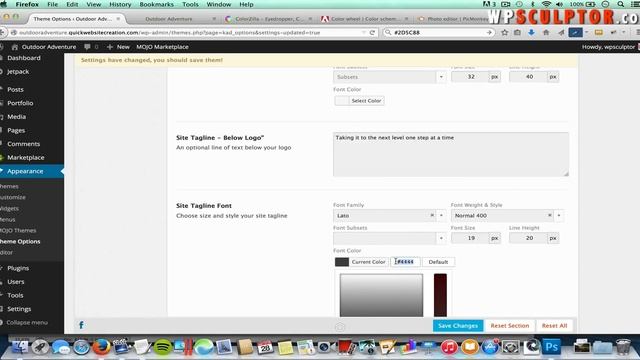Go to the Firefox home page icon

[x=546, y=32]
